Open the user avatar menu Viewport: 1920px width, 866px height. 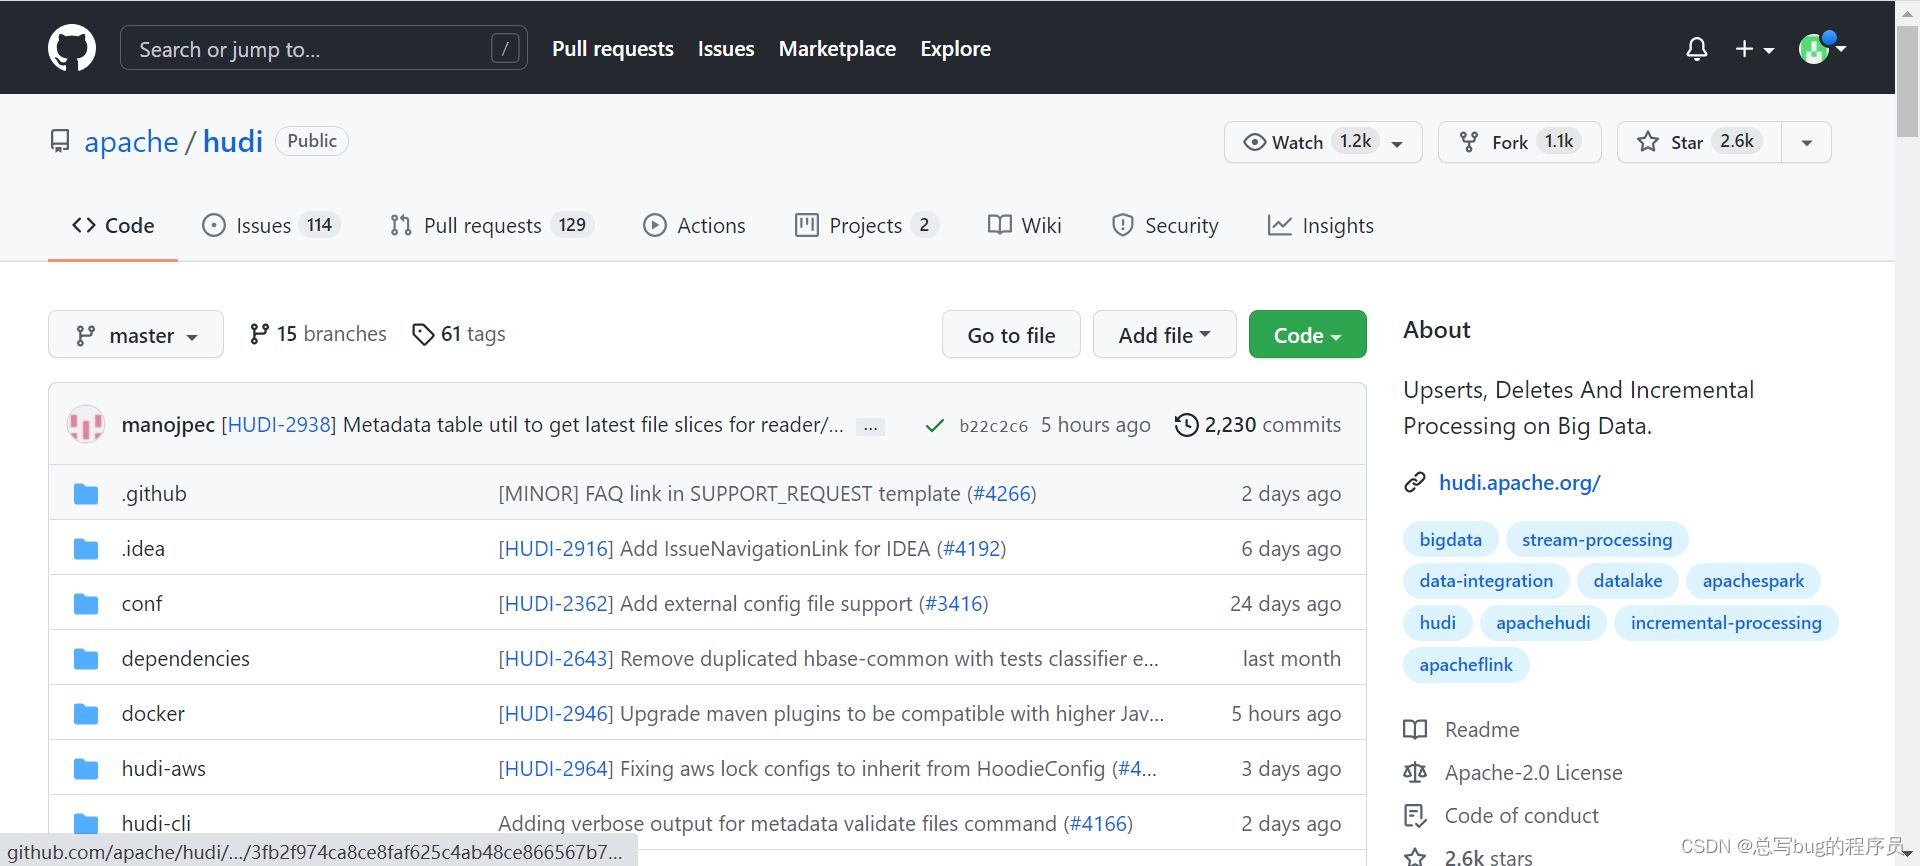pyautogui.click(x=1822, y=47)
